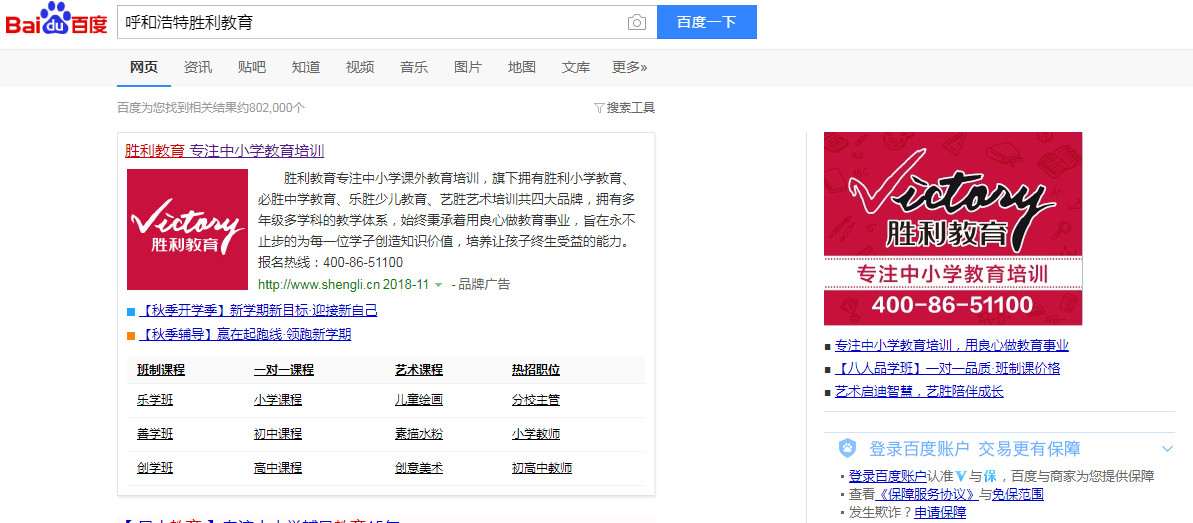Open the 视频 tab
1193x523 pixels.
pos(360,67)
